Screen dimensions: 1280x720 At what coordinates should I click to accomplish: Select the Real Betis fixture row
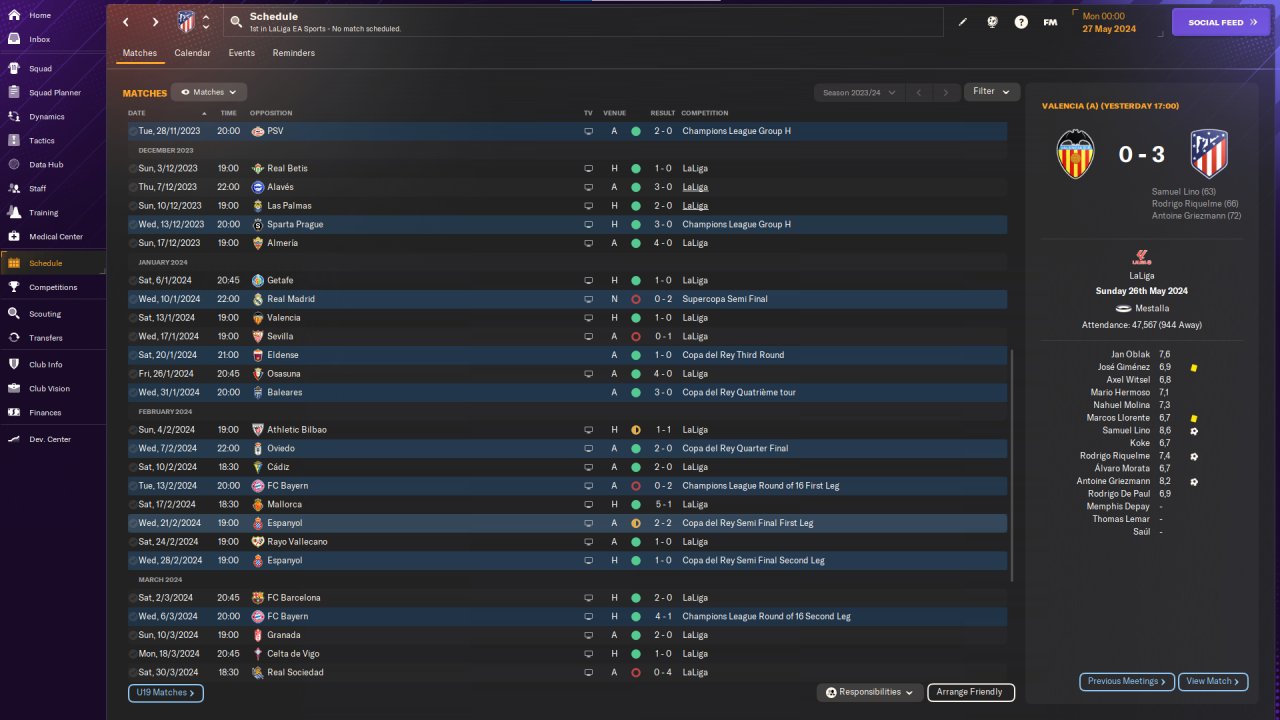point(567,168)
